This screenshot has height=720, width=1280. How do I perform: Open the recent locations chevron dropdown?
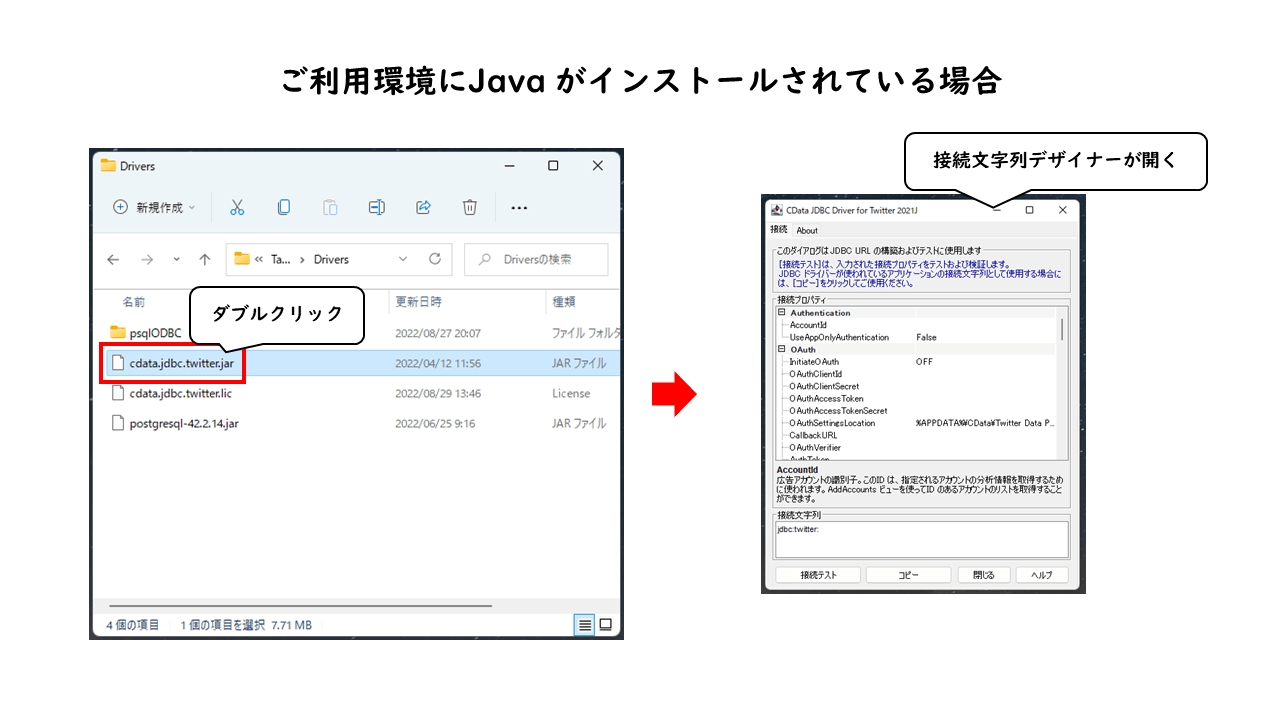click(177, 259)
